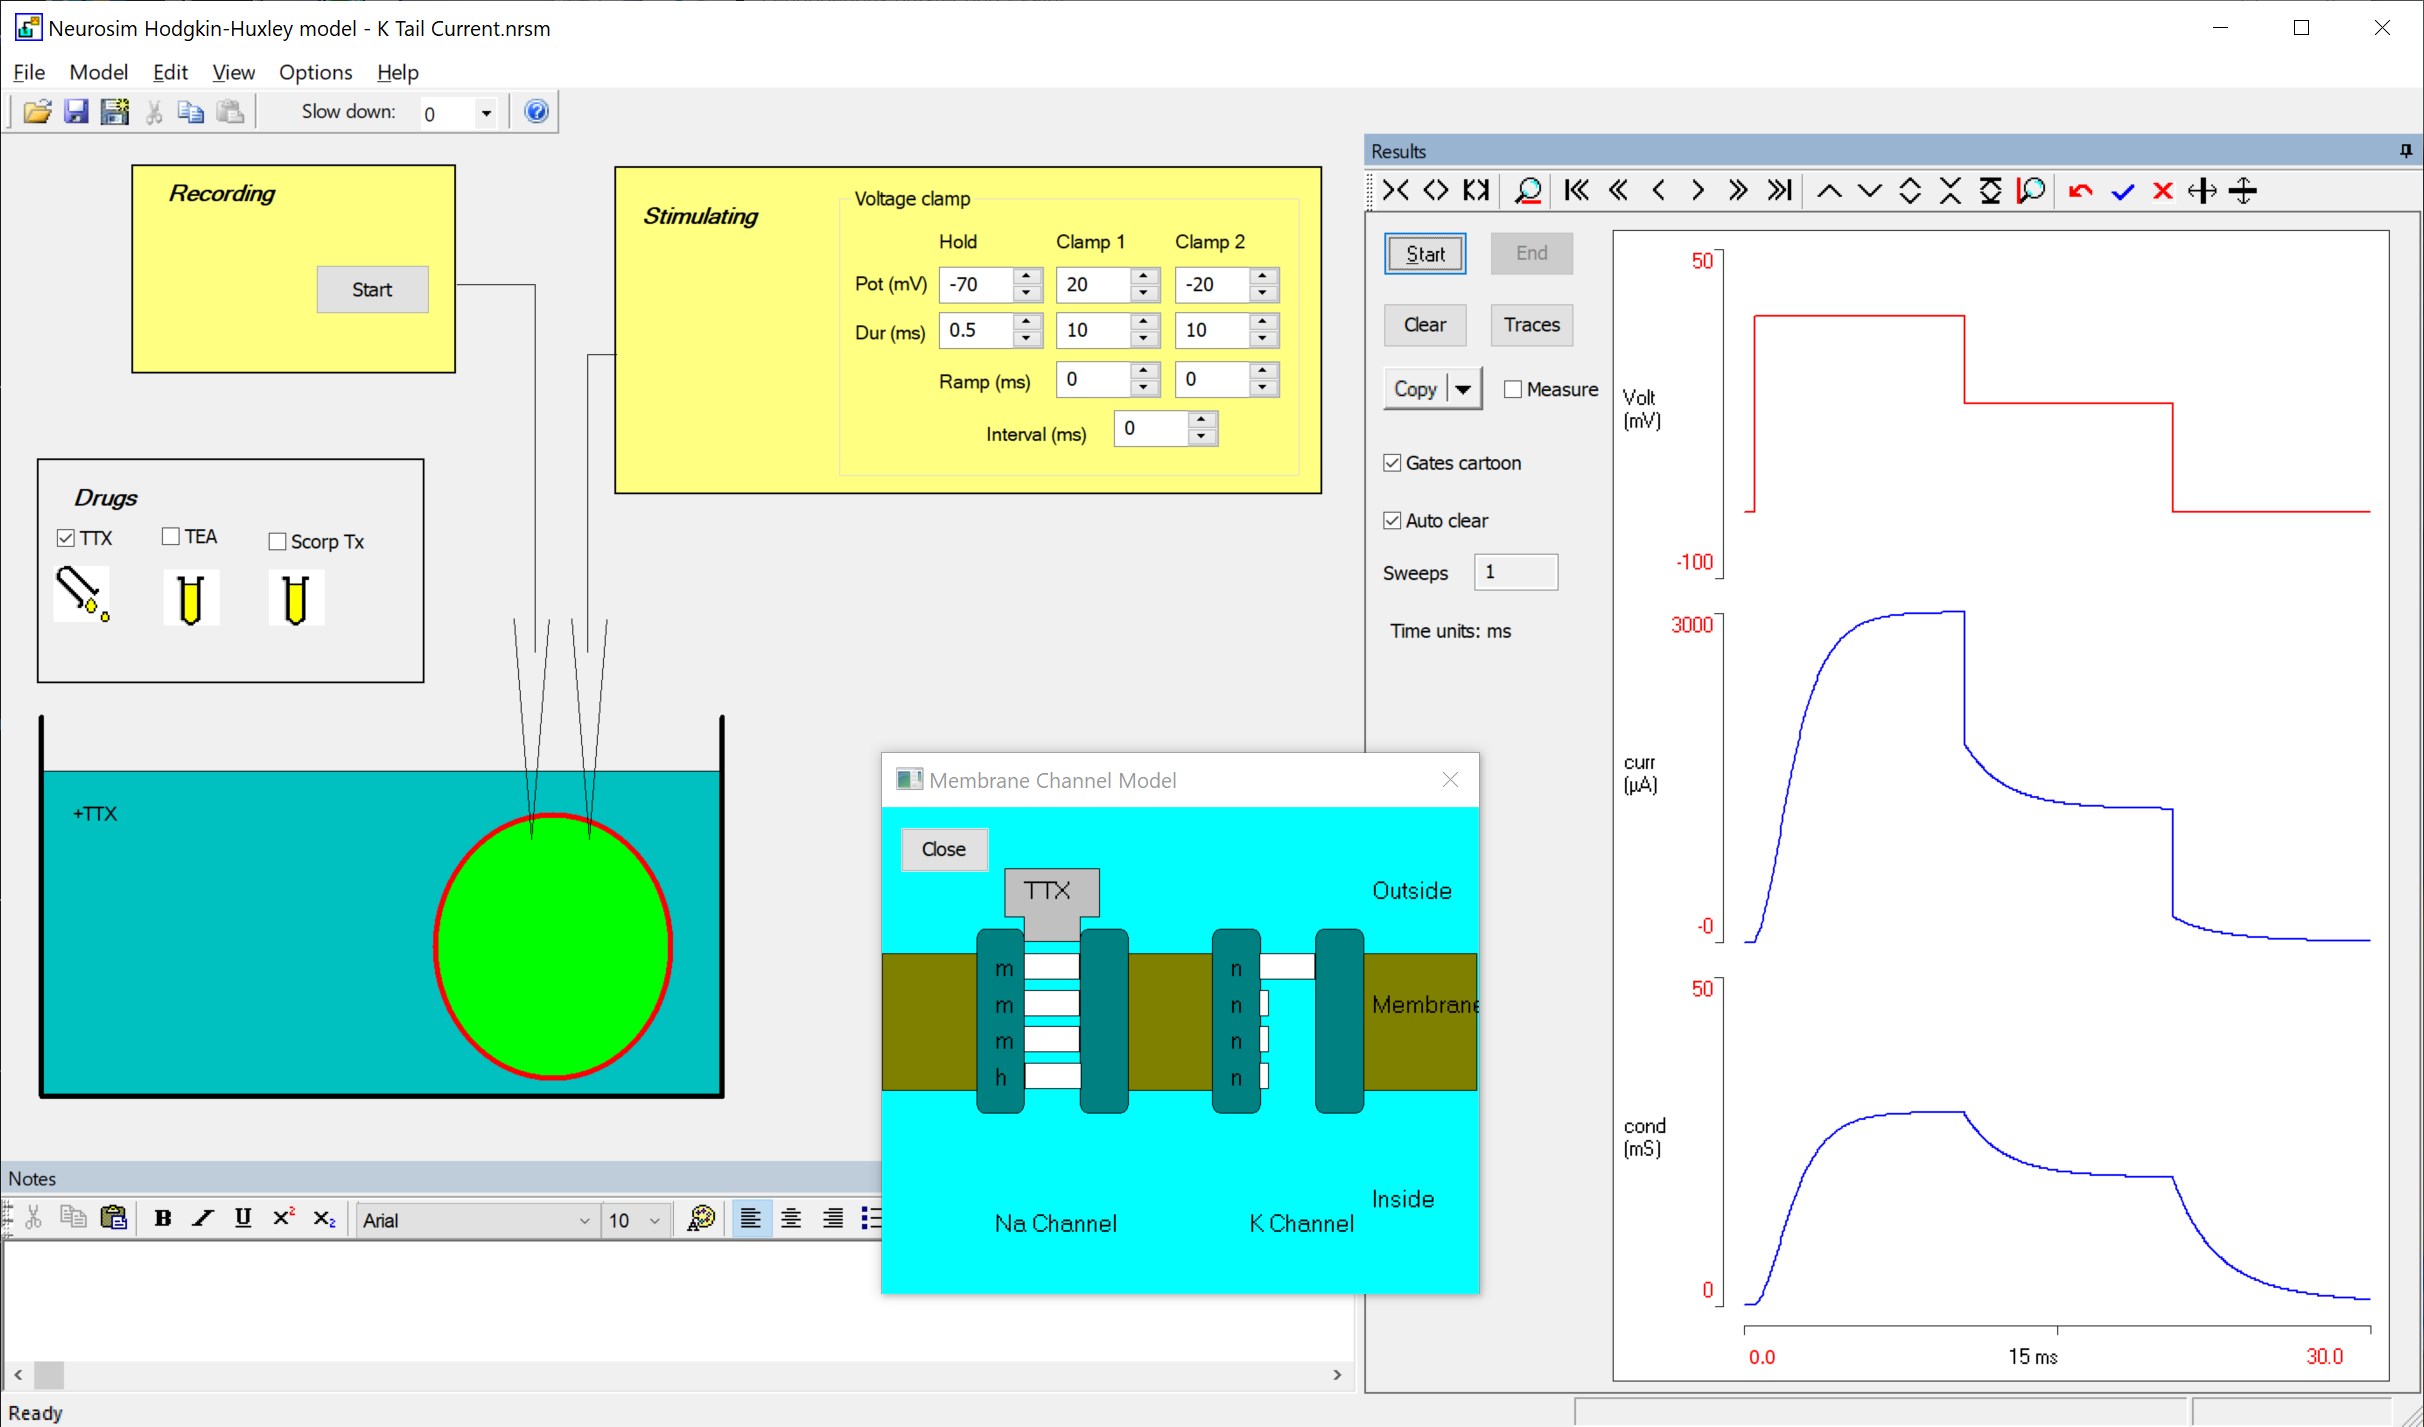Image resolution: width=2424 pixels, height=1427 pixels.
Task: Close the Membrane Channel Model with Close button
Action: click(943, 849)
